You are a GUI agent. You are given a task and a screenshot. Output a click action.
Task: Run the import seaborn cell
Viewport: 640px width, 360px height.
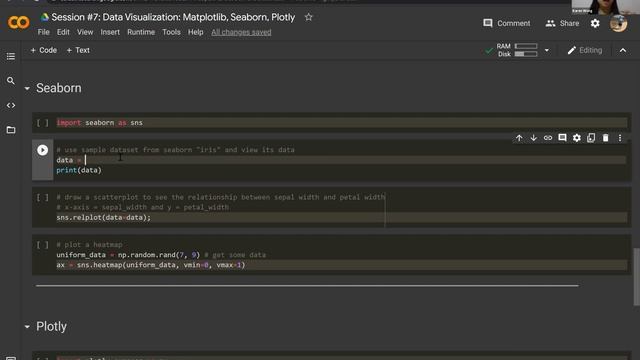coord(42,122)
